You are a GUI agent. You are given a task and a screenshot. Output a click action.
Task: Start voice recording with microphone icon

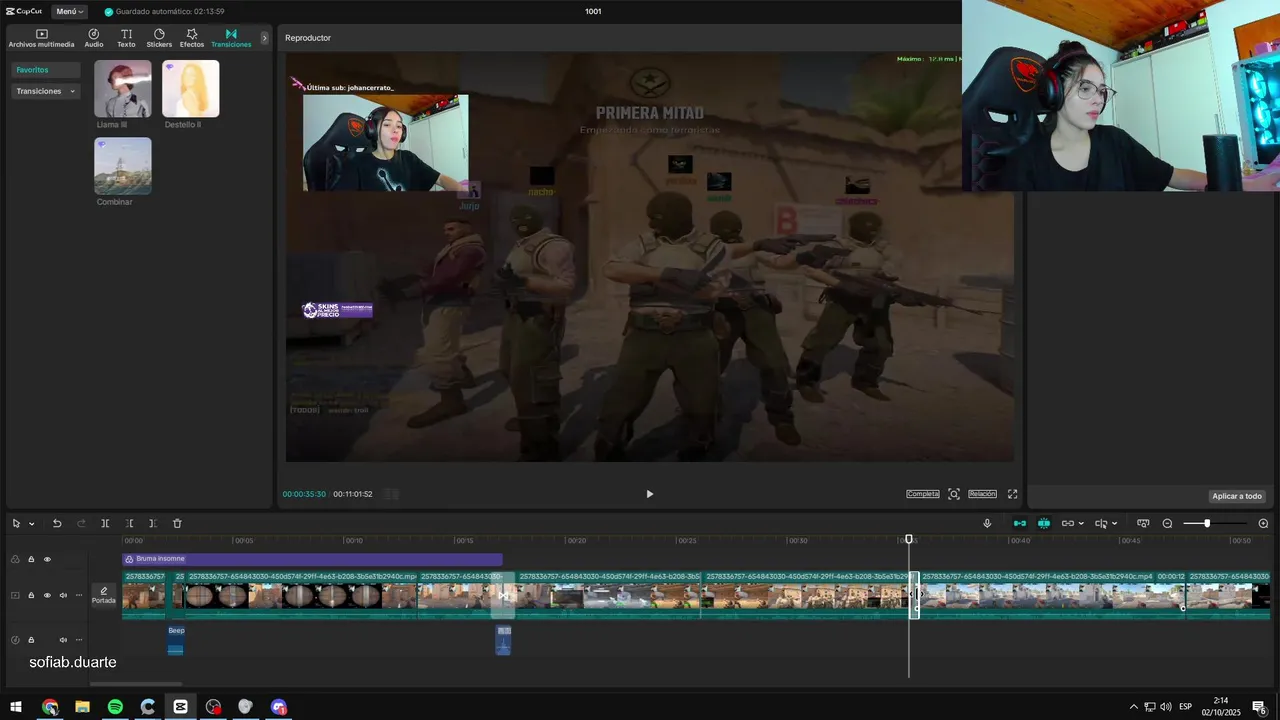[x=987, y=524]
